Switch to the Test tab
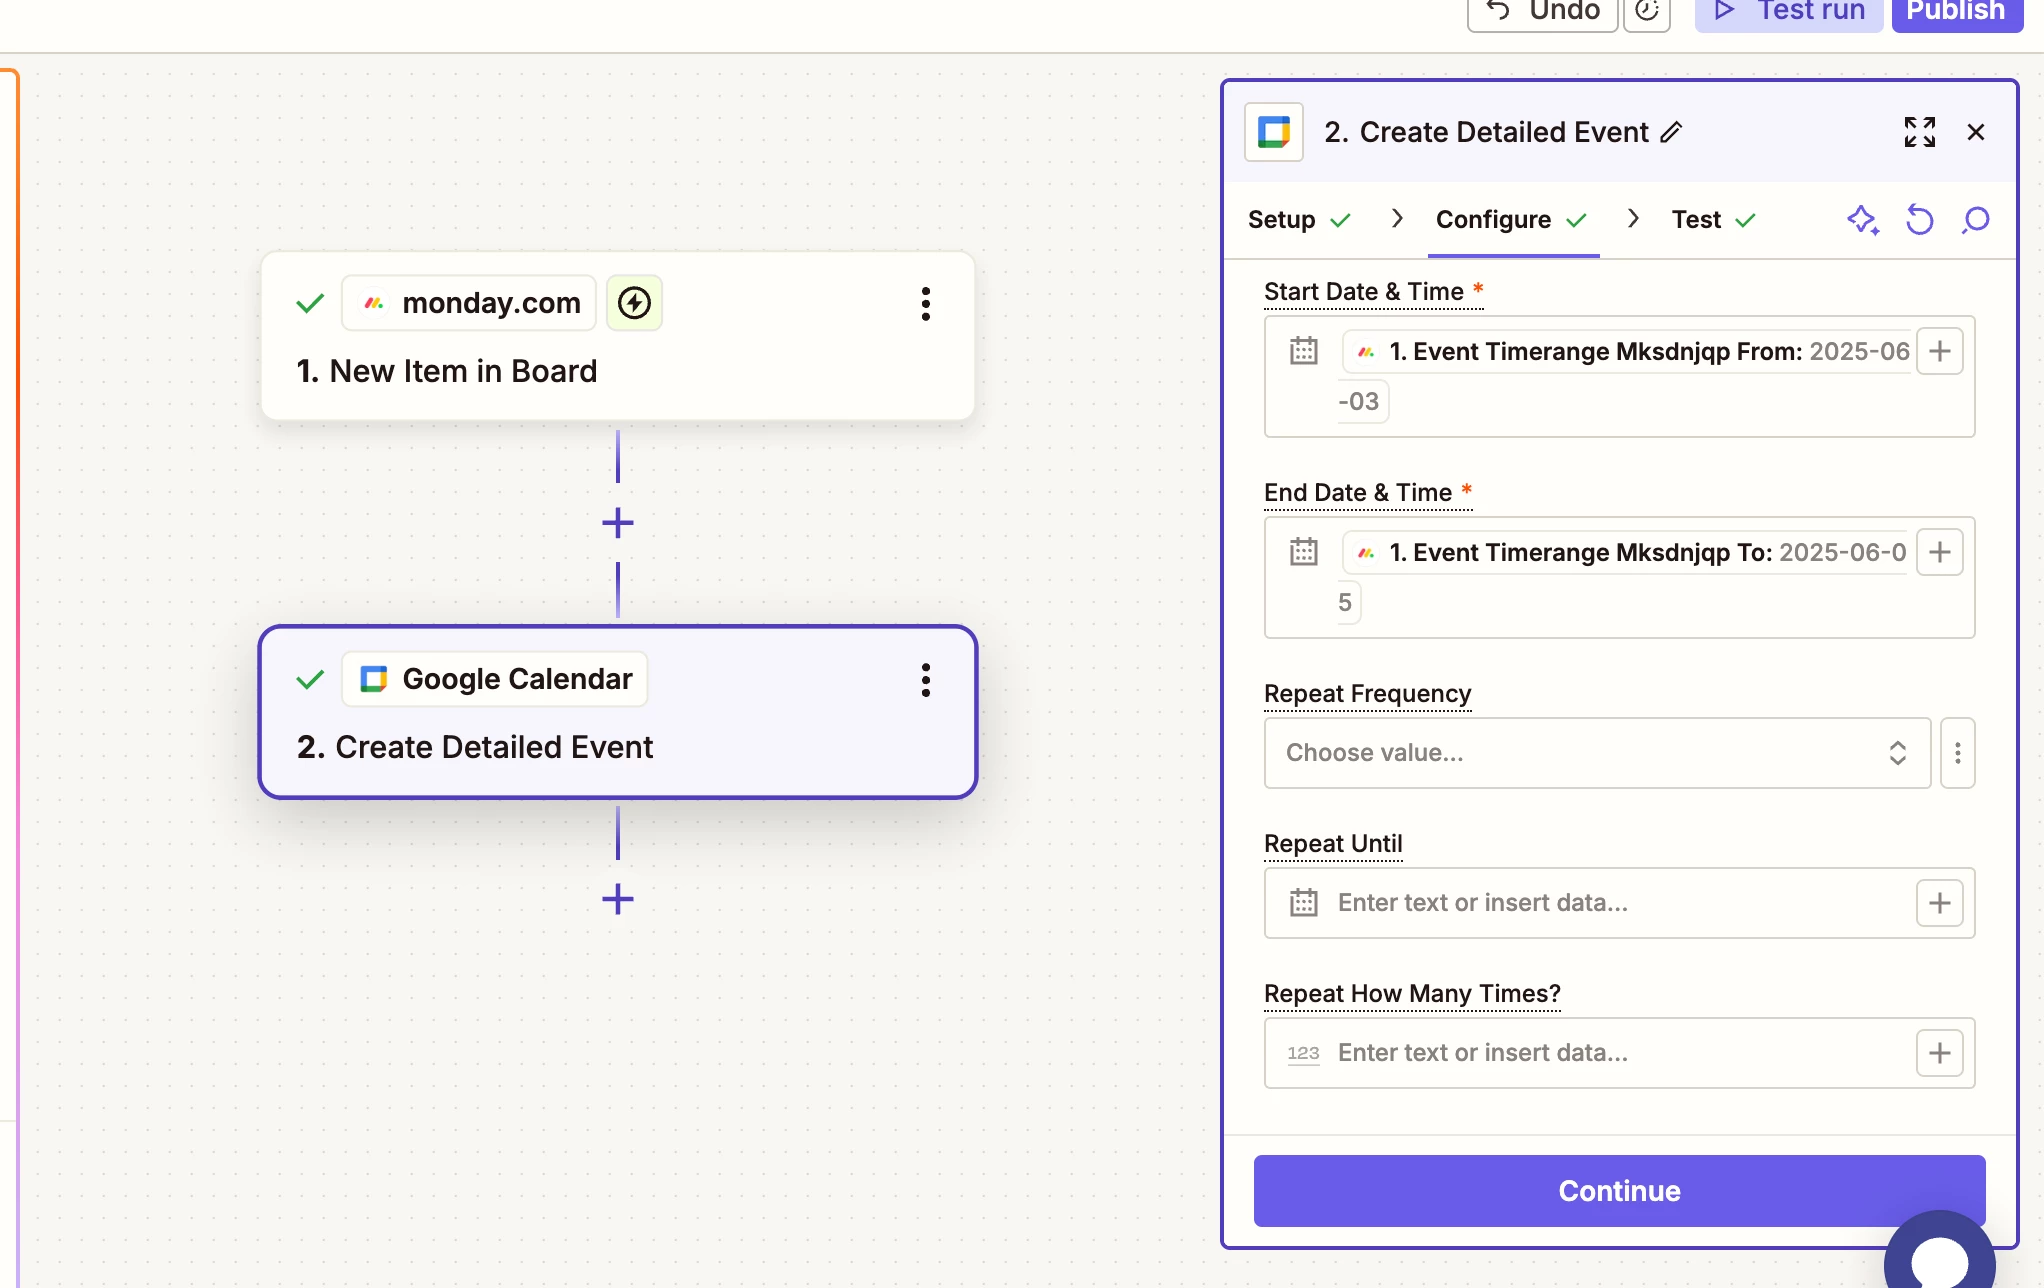The width and height of the screenshot is (2044, 1288). [x=1713, y=220]
